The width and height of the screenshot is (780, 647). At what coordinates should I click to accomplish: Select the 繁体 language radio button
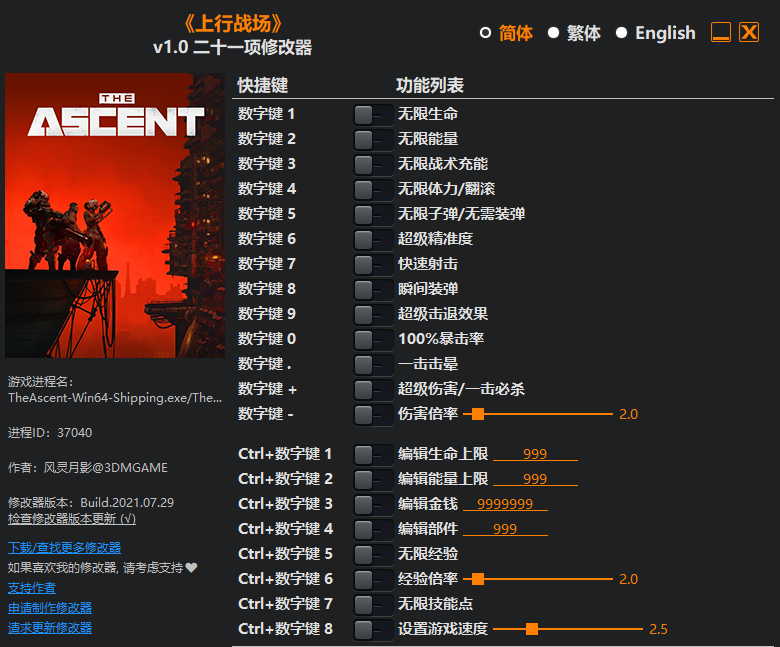pyautogui.click(x=553, y=33)
